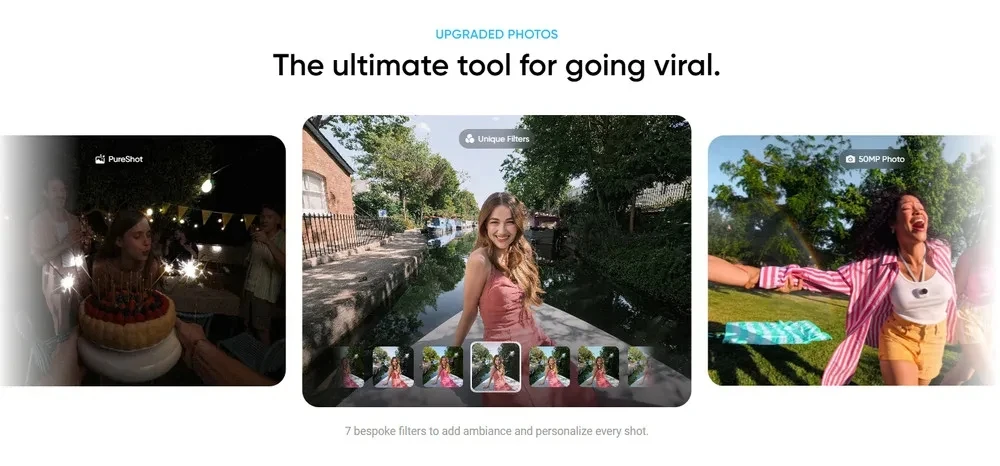Select the third filter thumbnail in strip
1000x466 pixels.
(443, 367)
